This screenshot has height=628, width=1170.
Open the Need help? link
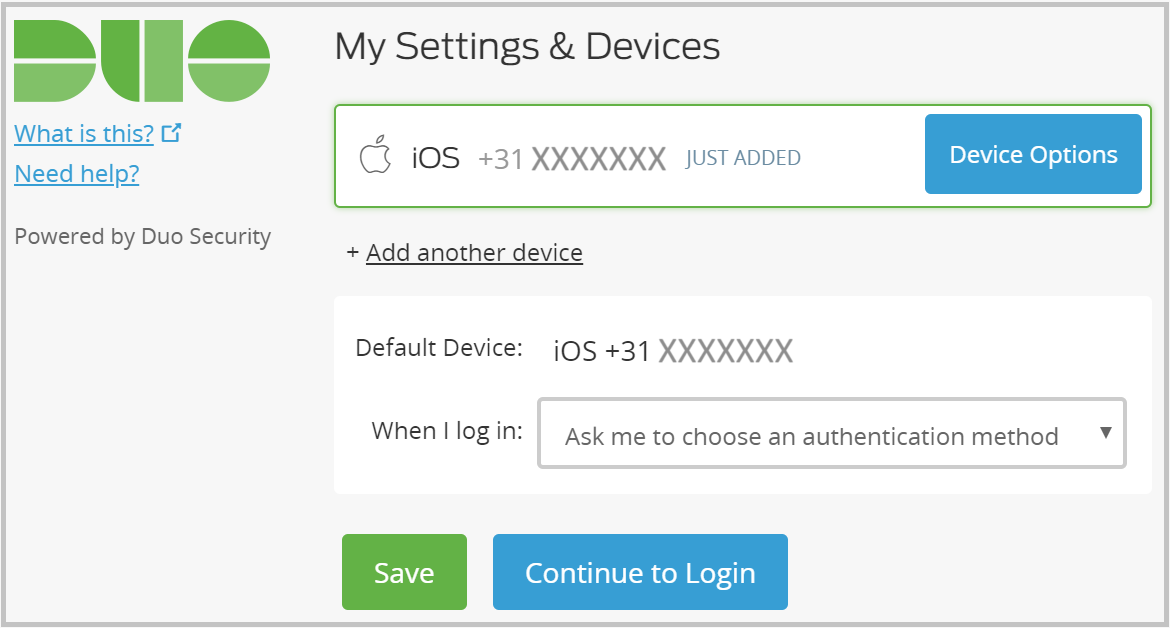click(76, 174)
